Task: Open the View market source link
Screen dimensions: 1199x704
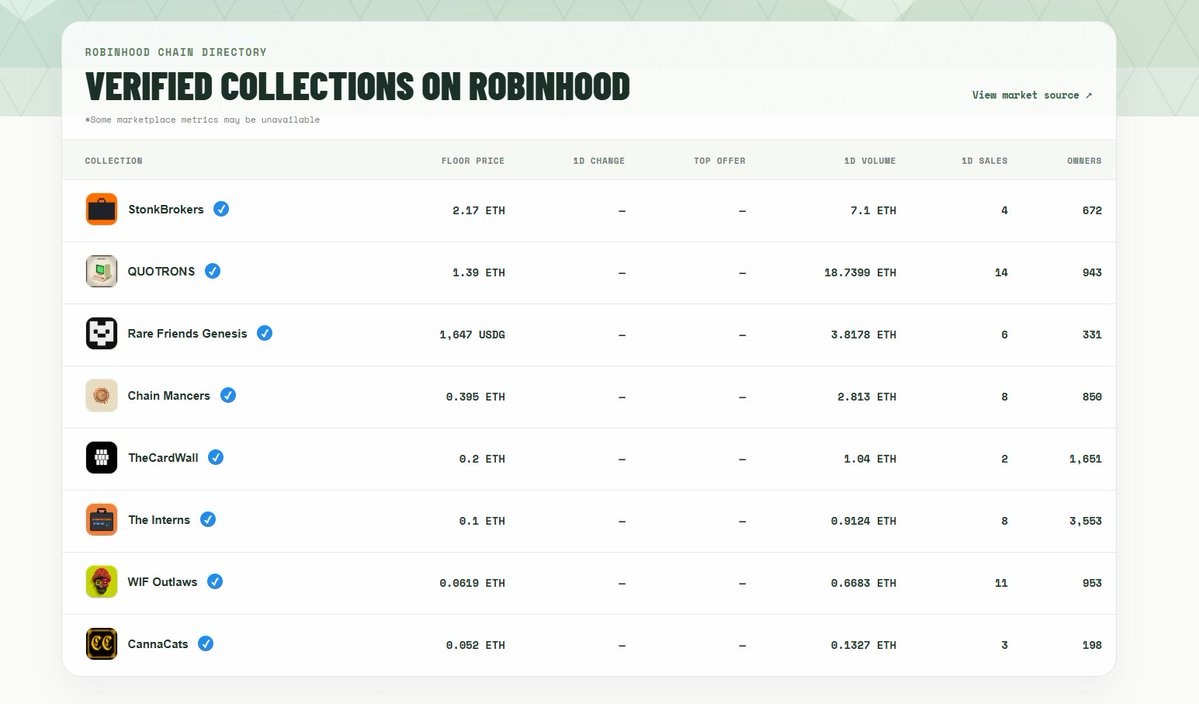Action: [1032, 95]
